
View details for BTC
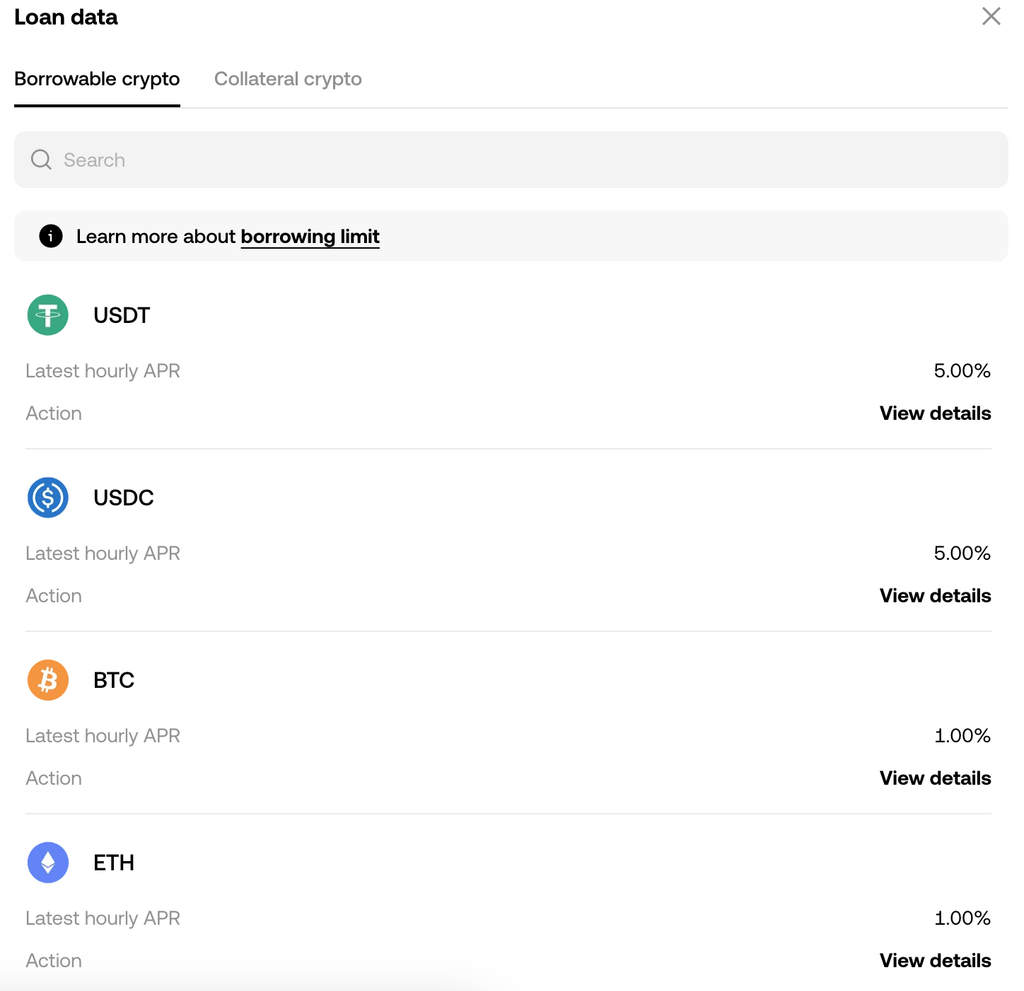(935, 778)
